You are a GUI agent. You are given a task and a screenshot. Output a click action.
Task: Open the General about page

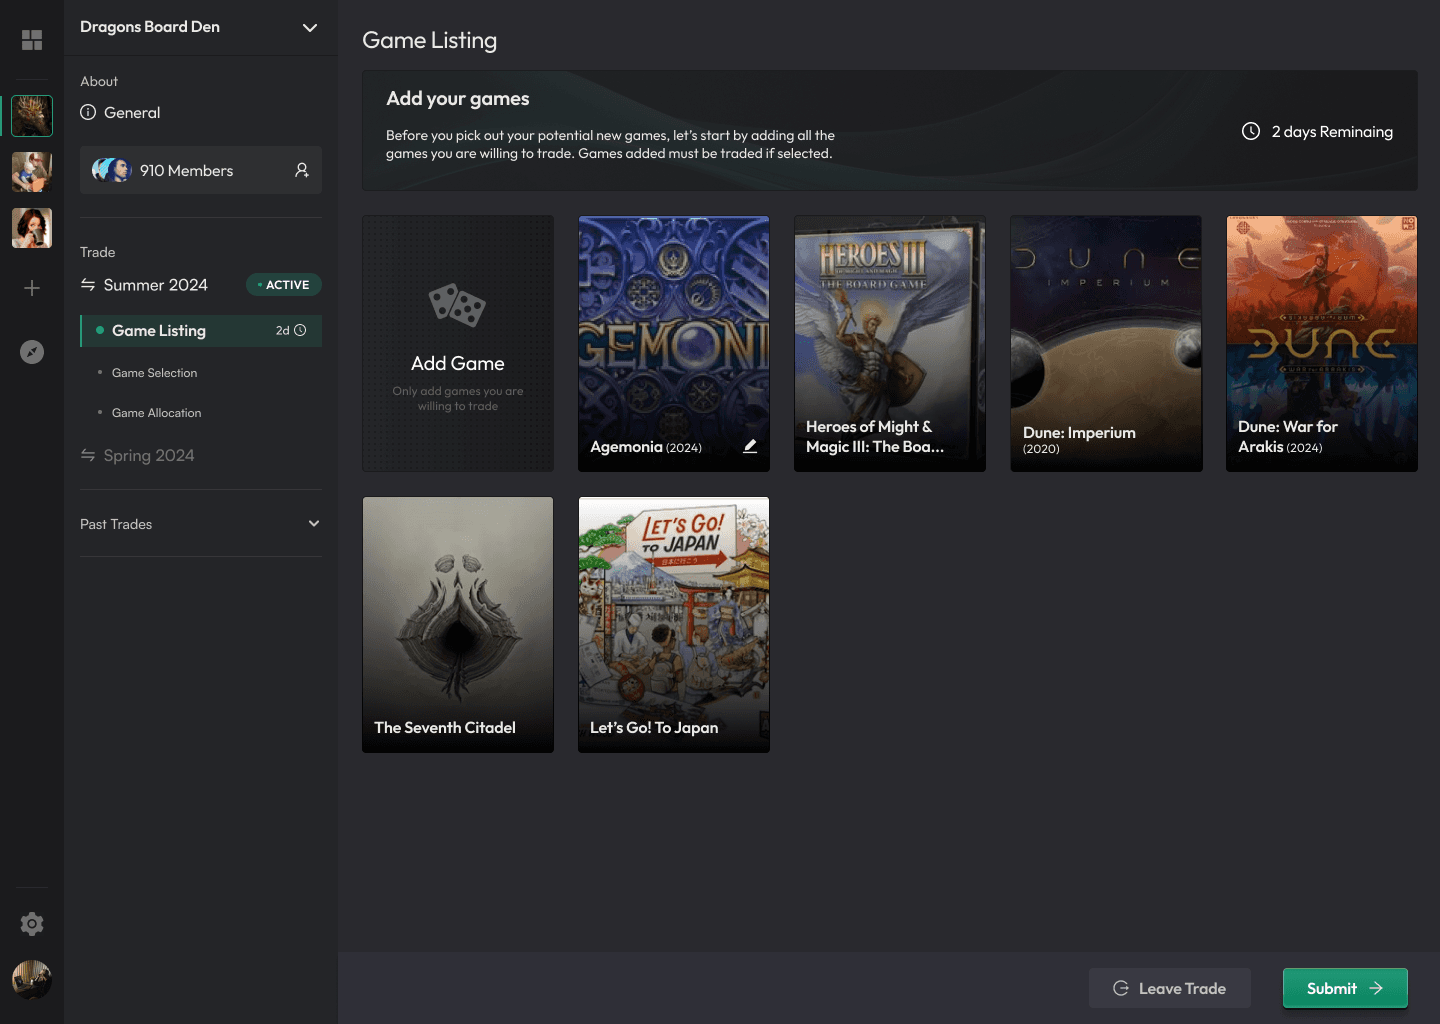tap(132, 113)
